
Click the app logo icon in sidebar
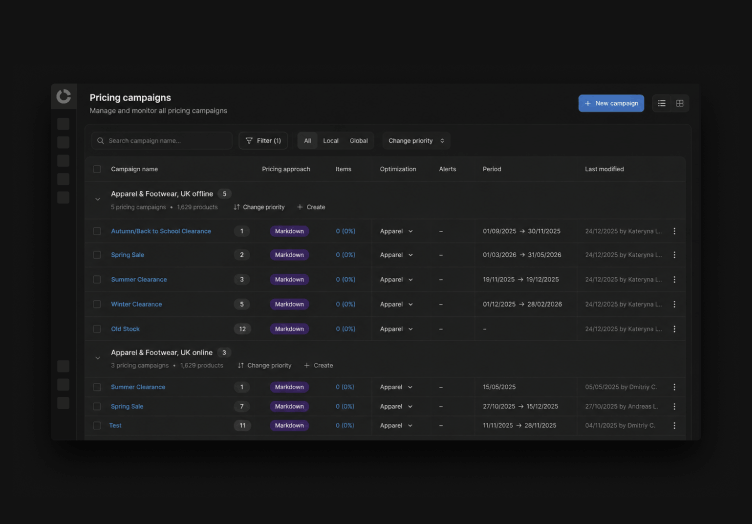63,96
